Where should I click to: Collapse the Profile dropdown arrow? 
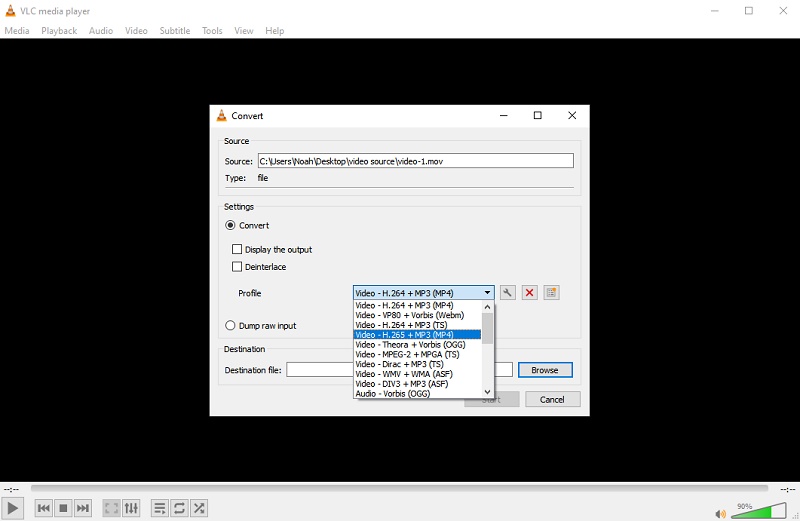(x=487, y=293)
